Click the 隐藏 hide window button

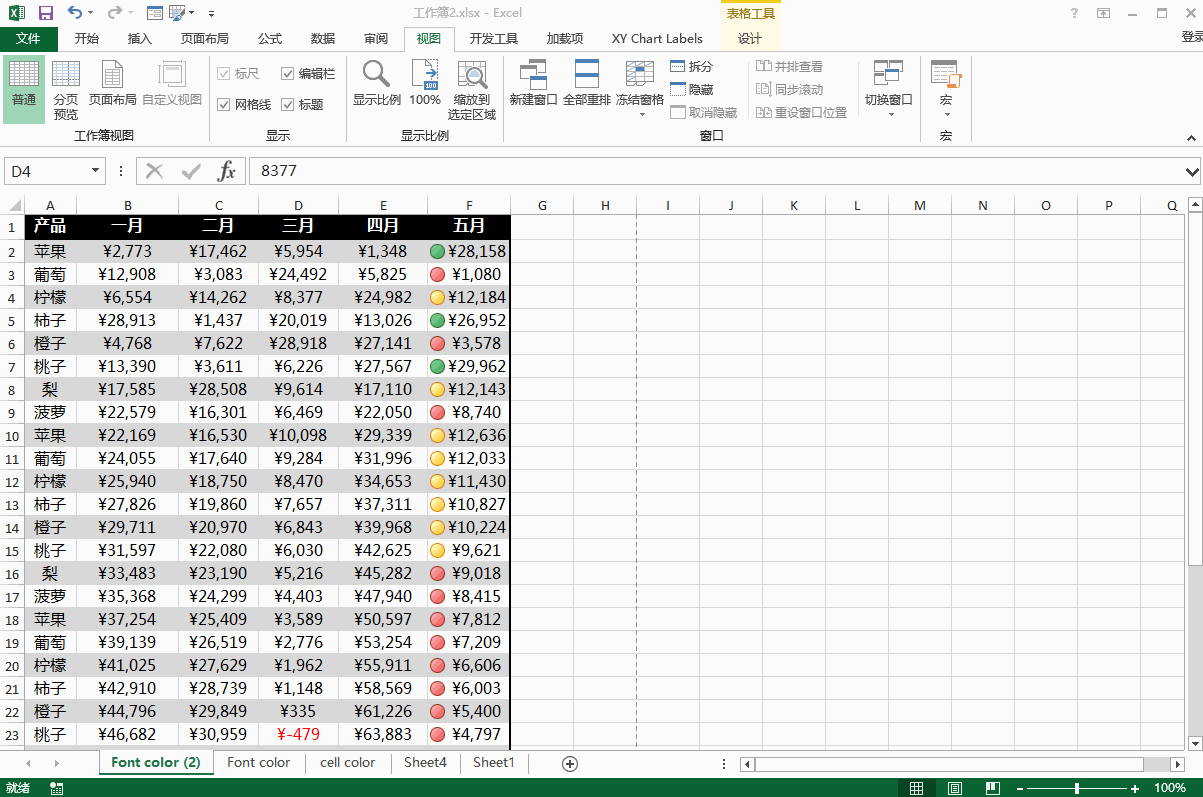click(692, 89)
